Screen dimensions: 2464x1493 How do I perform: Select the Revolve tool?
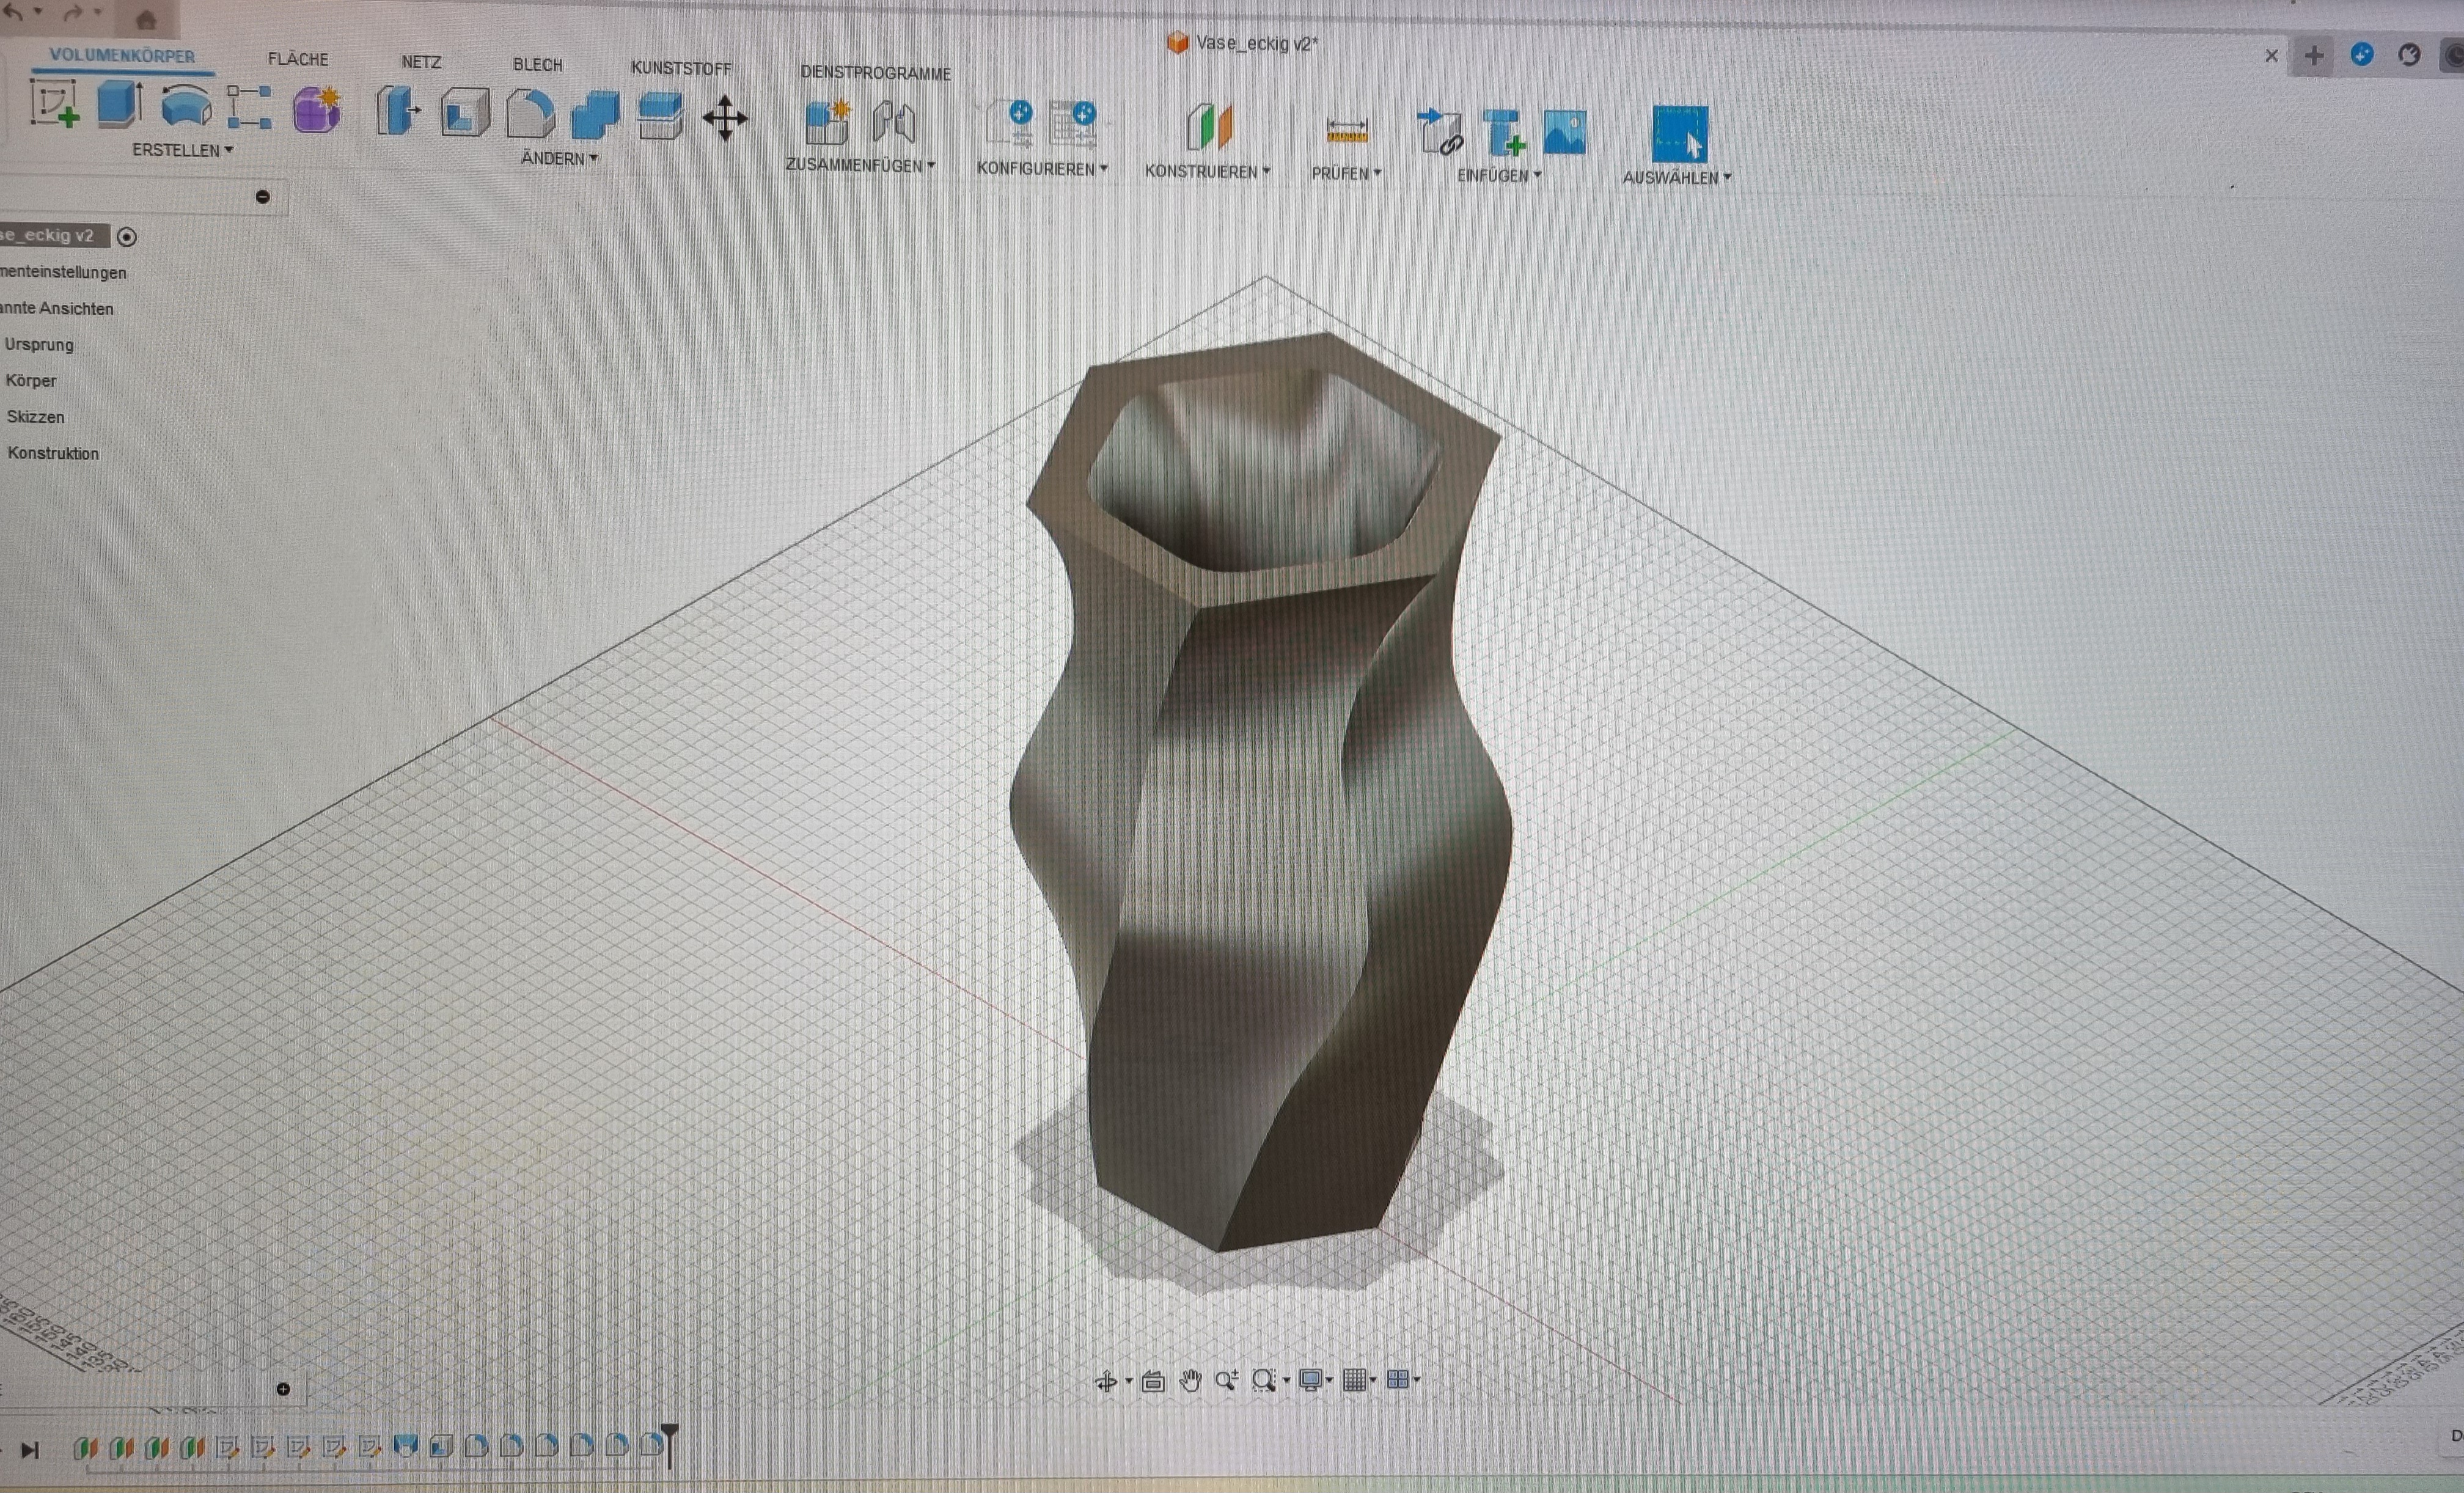tap(186, 105)
